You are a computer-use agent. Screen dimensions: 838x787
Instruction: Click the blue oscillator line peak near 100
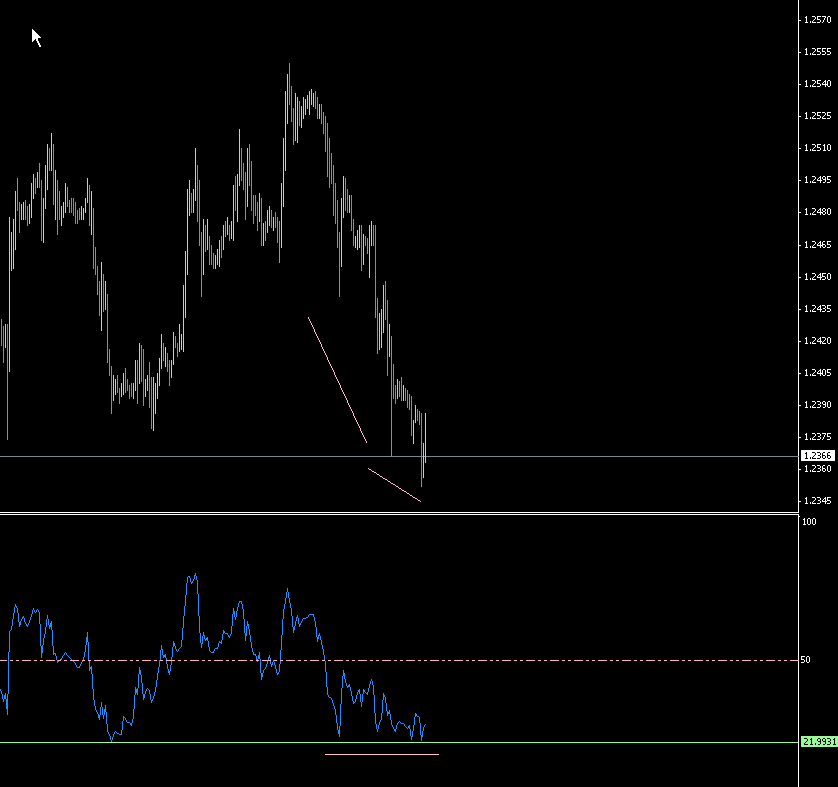tap(196, 574)
